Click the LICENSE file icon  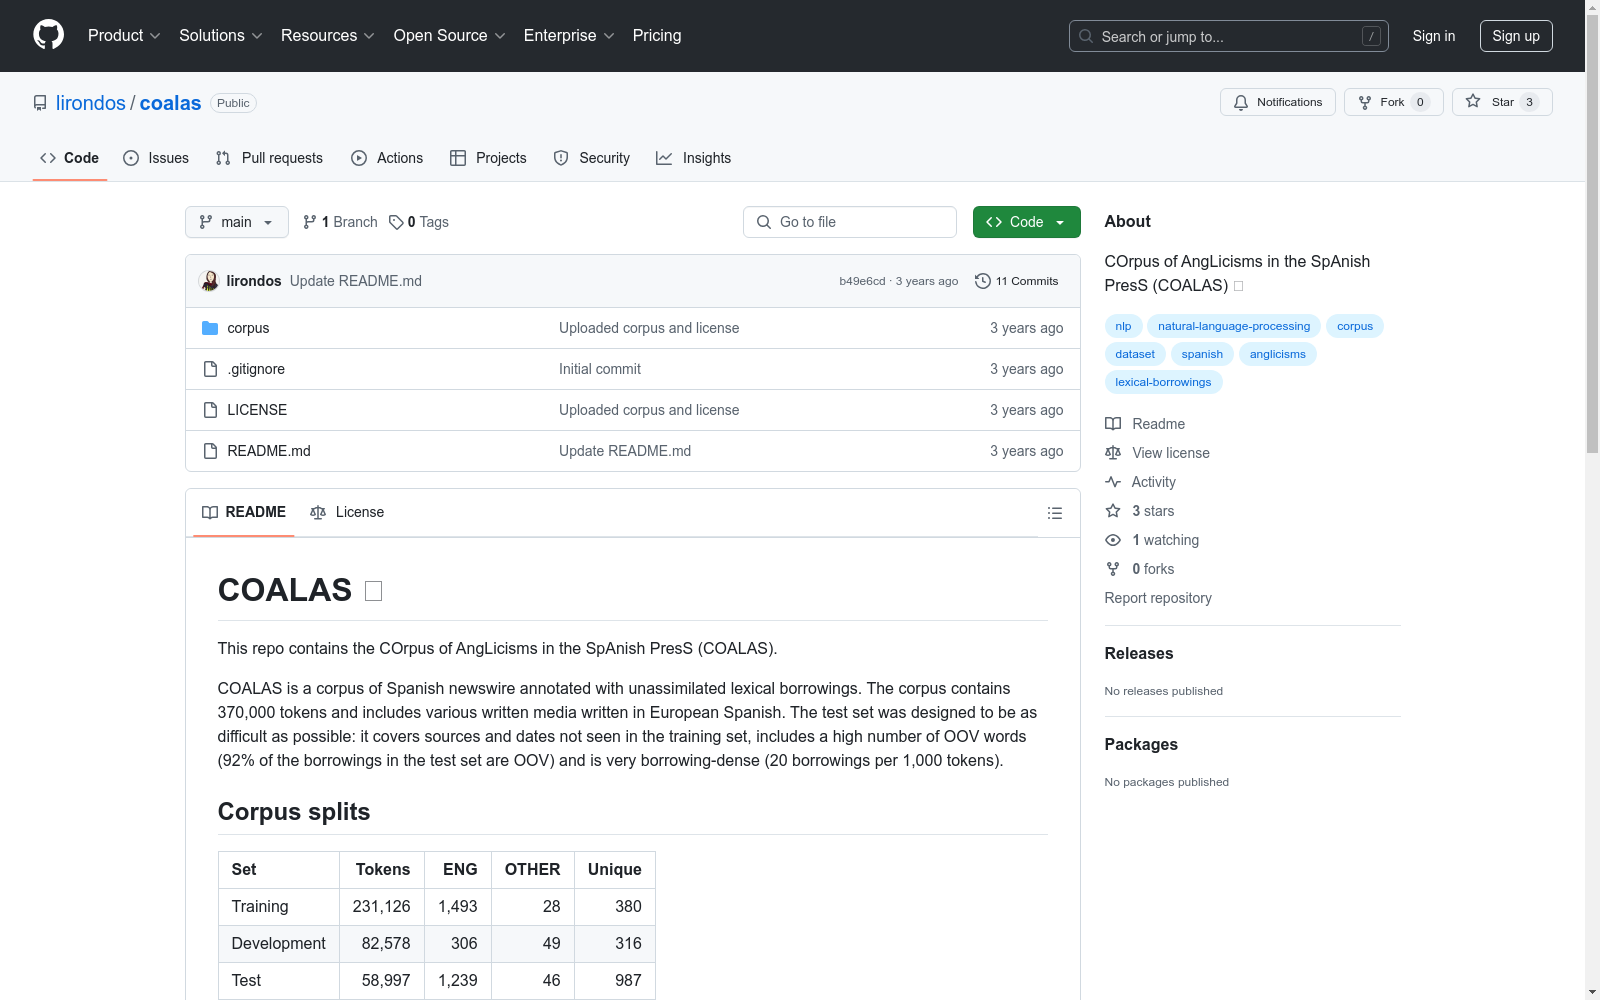[210, 410]
